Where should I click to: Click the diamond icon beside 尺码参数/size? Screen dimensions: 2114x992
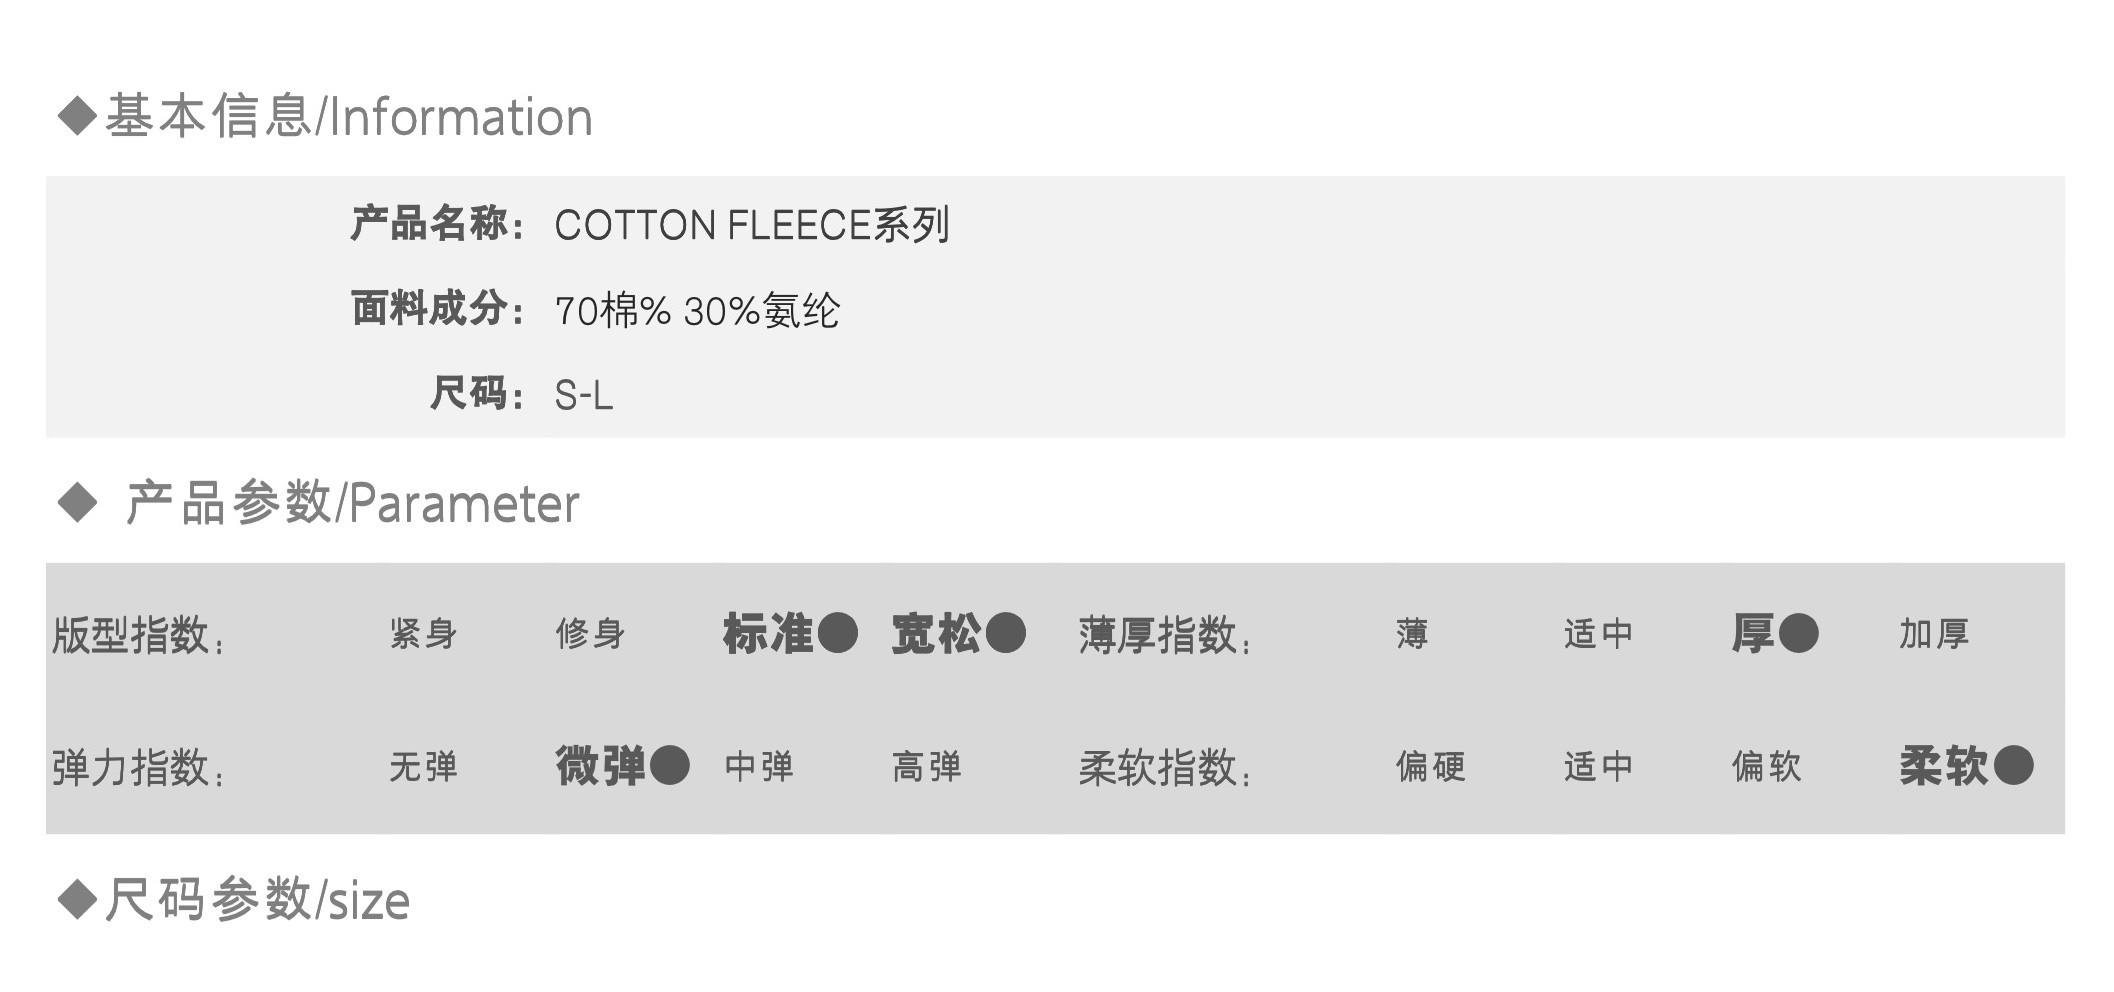(77, 899)
